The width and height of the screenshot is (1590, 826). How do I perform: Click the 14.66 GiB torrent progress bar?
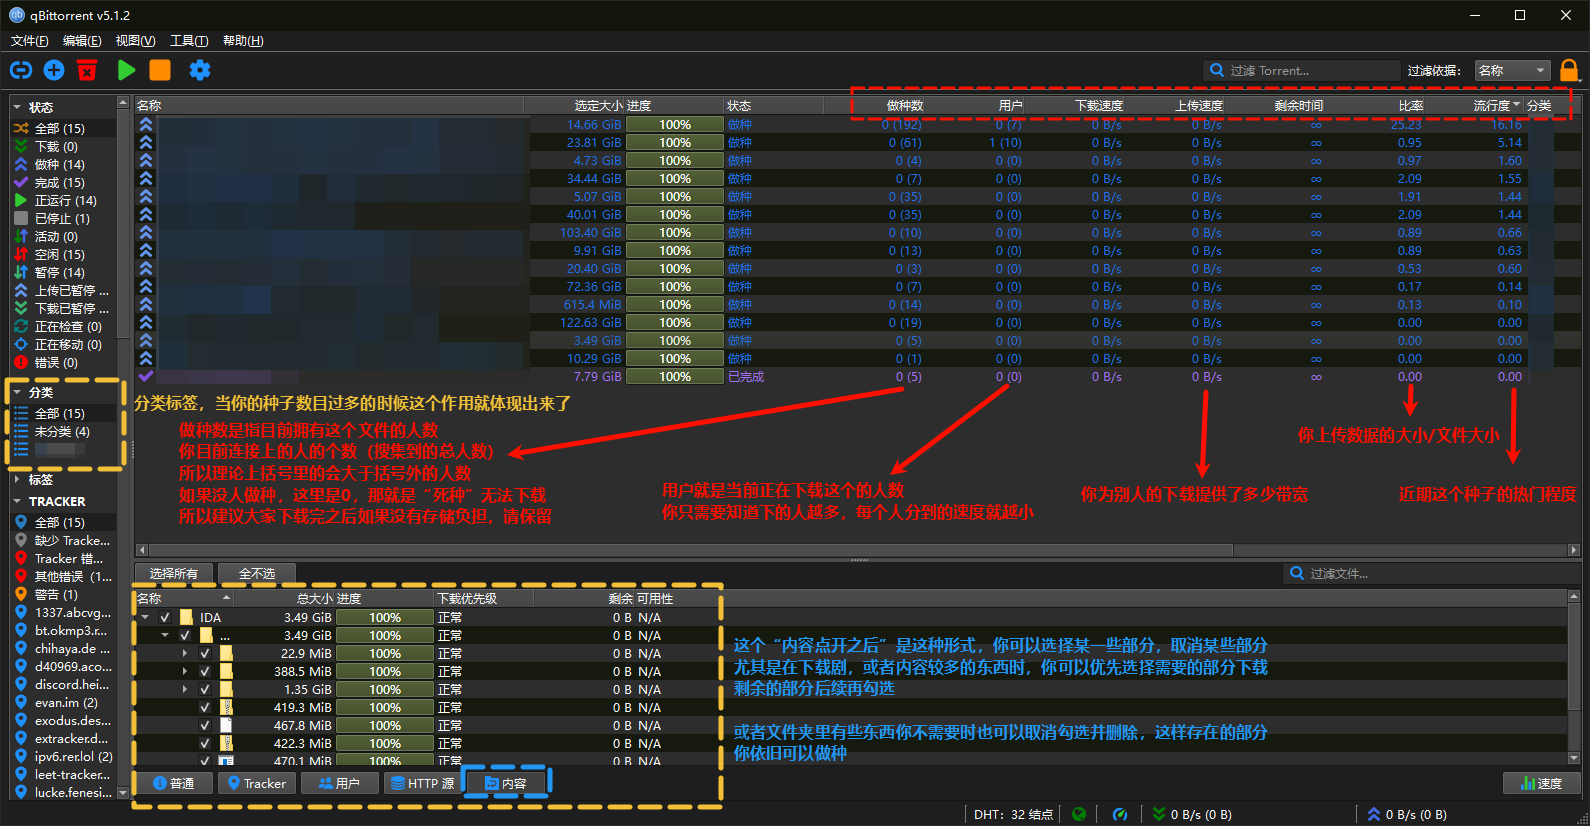[675, 125]
